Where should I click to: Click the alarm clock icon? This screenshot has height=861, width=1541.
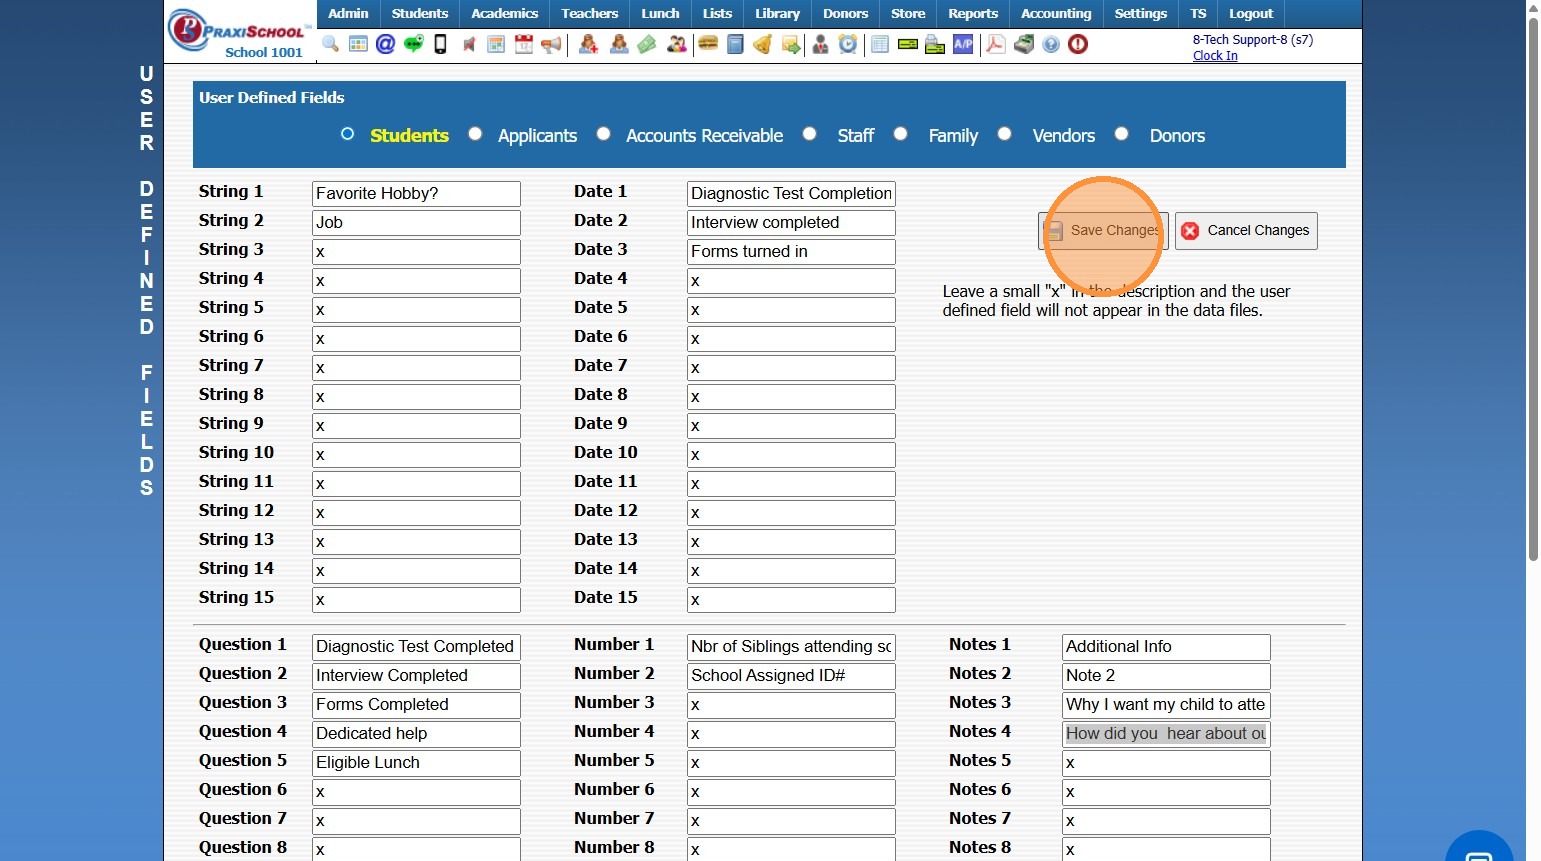pyautogui.click(x=848, y=44)
